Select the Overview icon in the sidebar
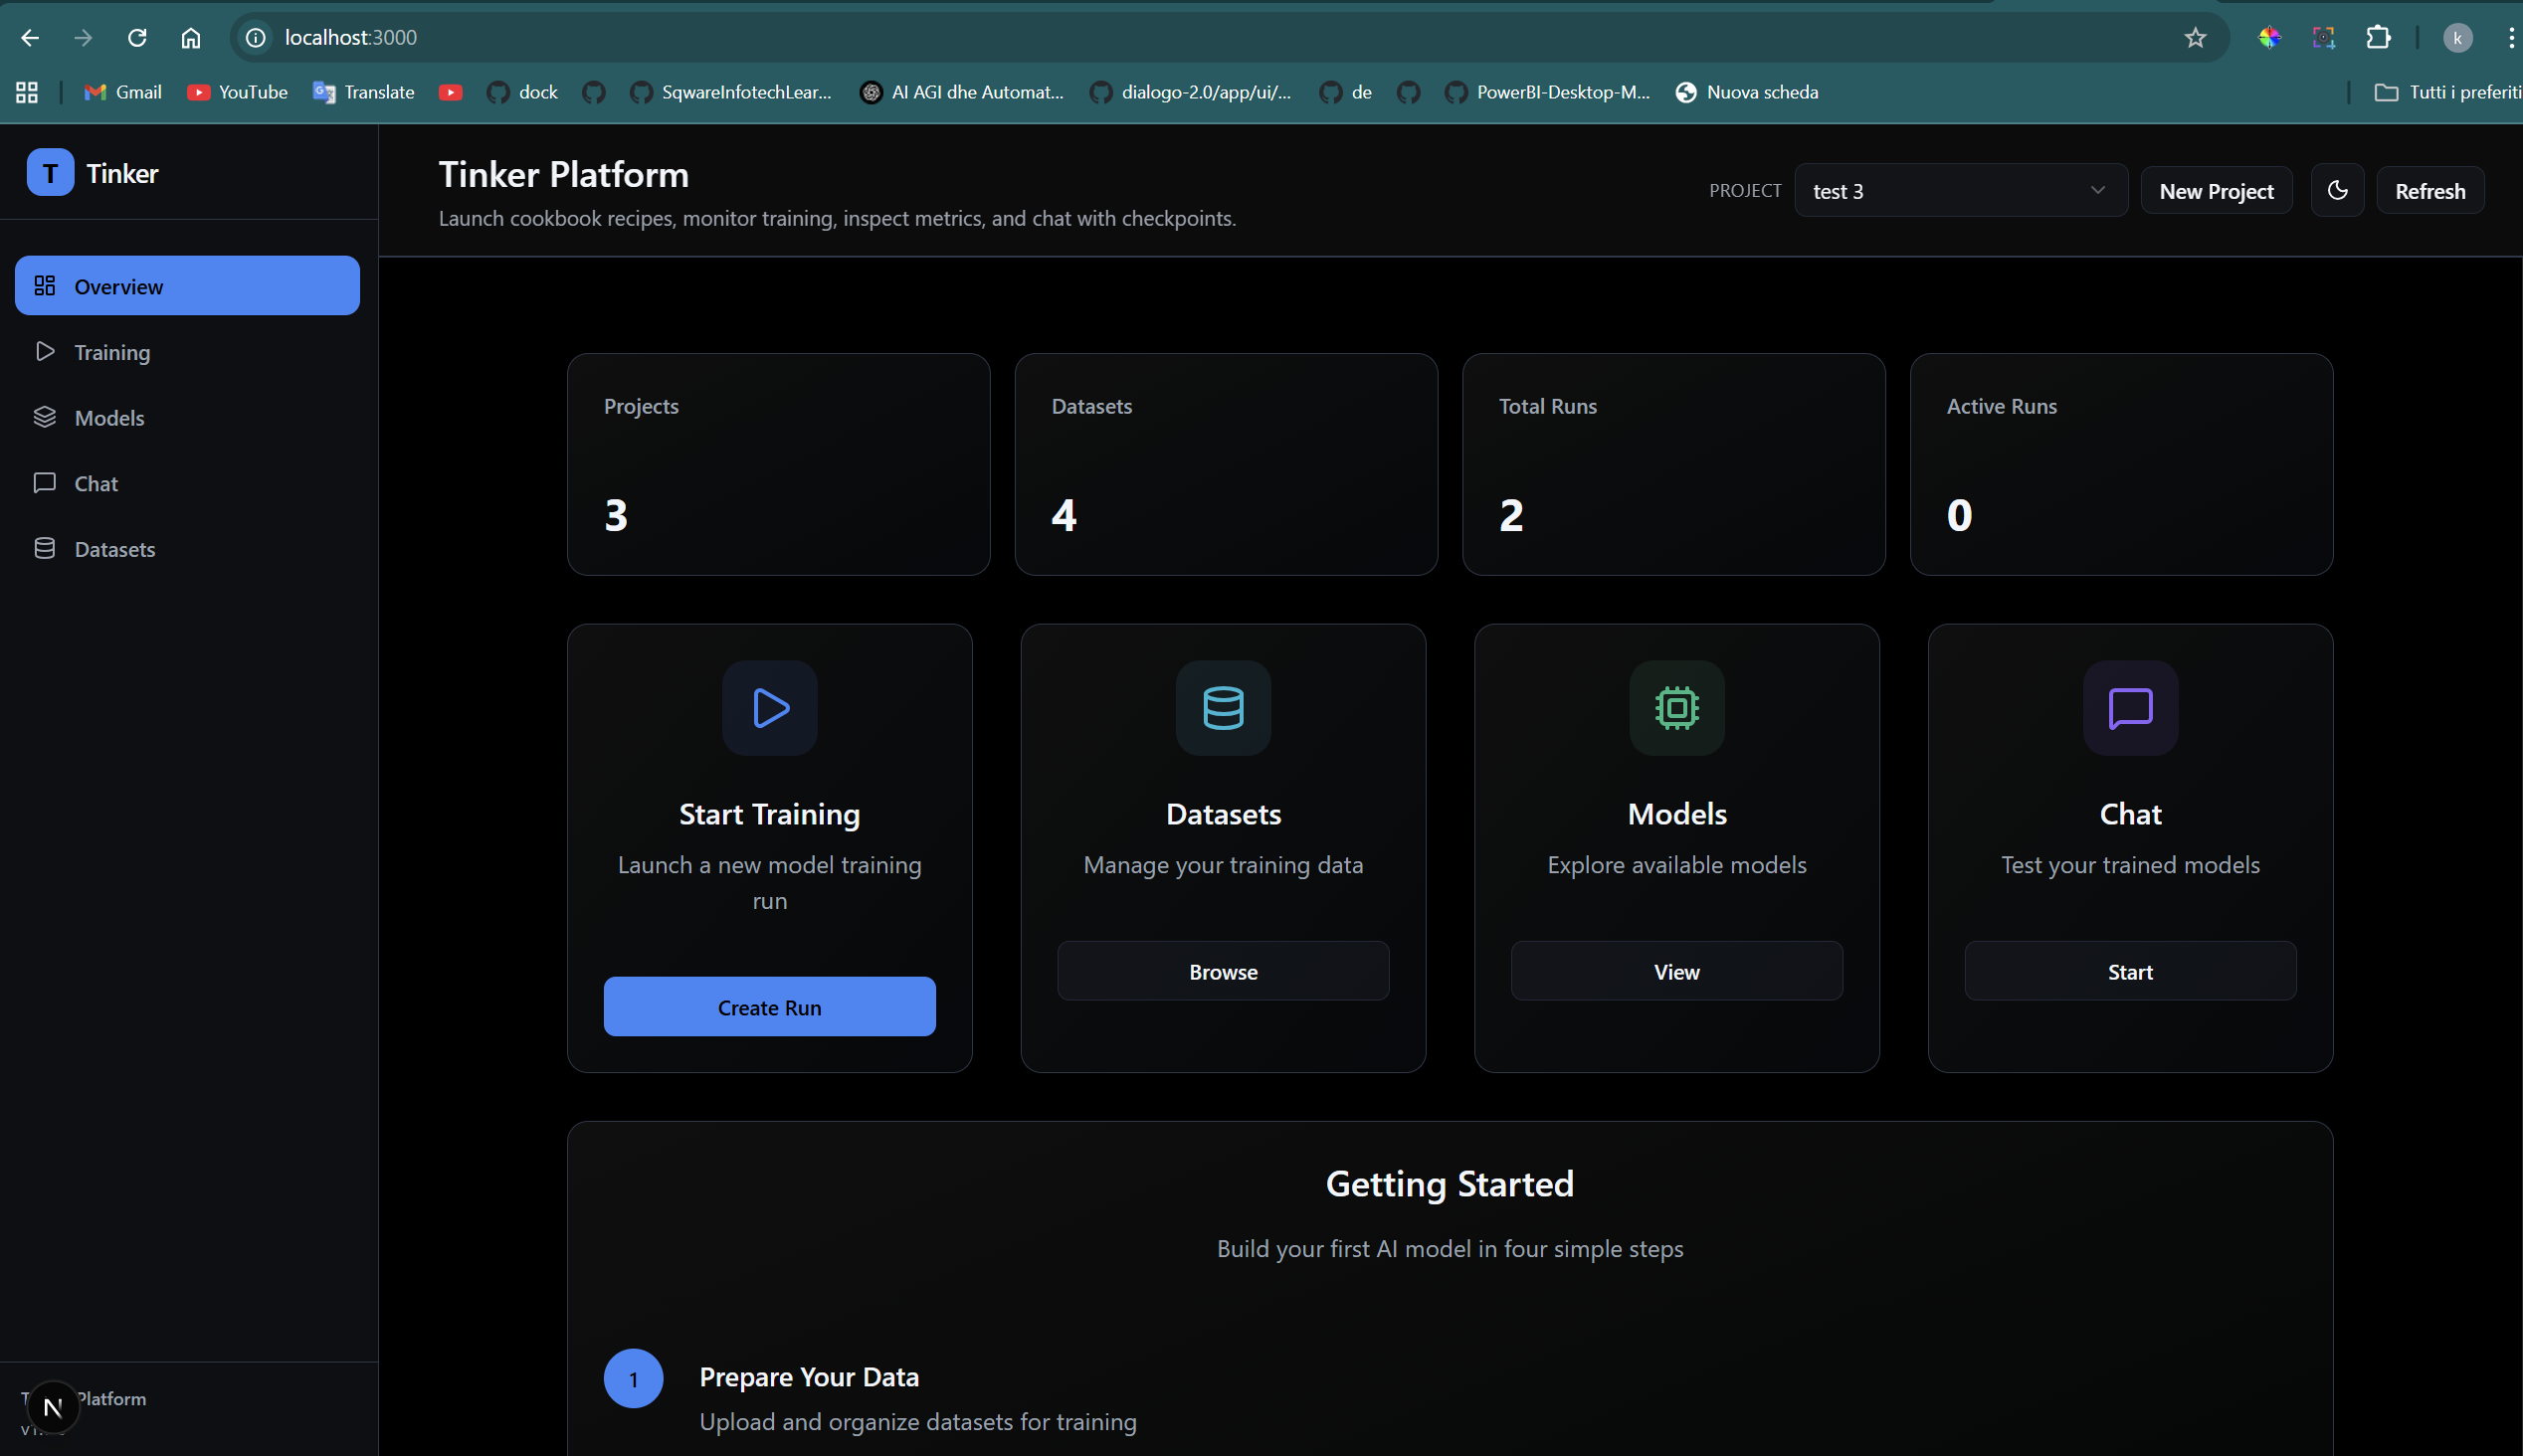The height and width of the screenshot is (1456, 2523). coord(45,285)
